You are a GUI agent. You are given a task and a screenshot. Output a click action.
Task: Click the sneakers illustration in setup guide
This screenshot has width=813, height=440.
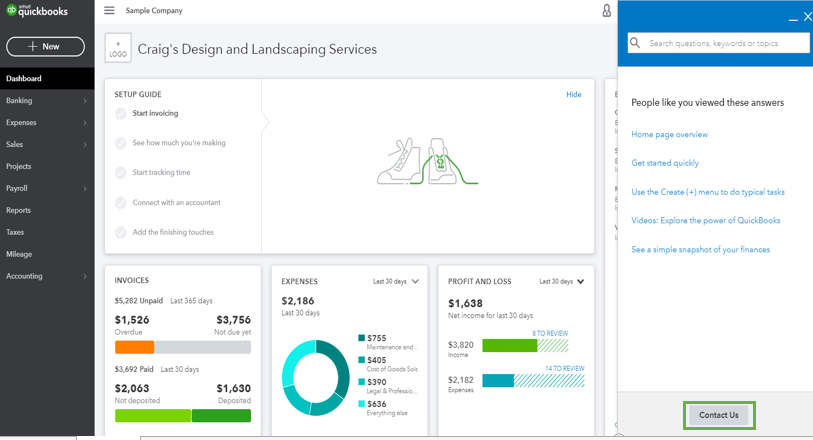coord(427,161)
